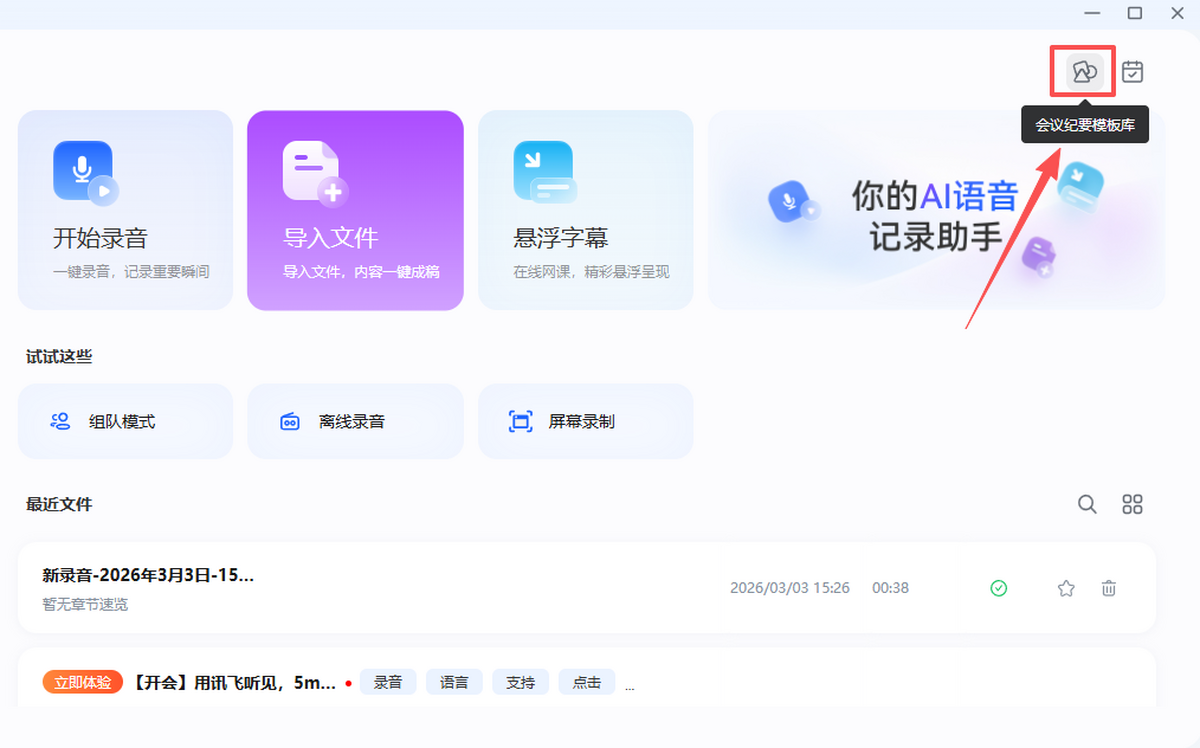Open 离线录音 offline recording
The width and height of the screenshot is (1200, 748).
[x=355, y=422]
